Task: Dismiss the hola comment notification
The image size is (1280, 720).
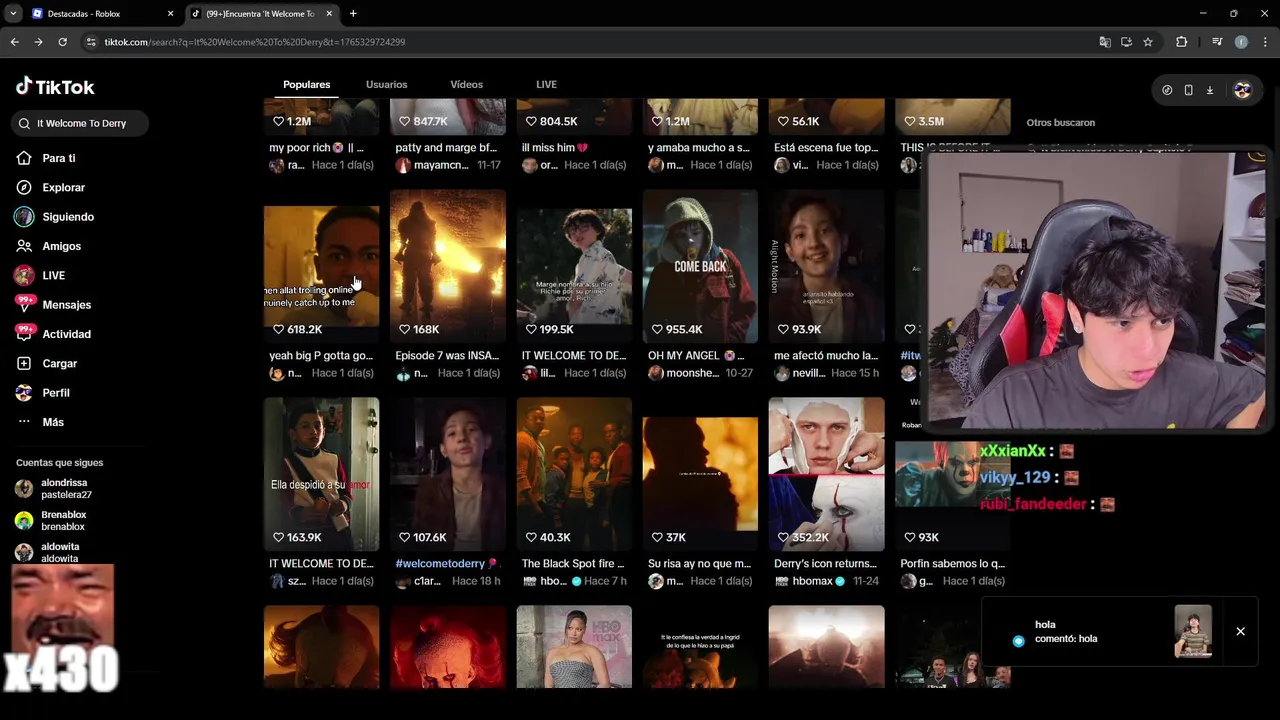Action: pos(1240,631)
